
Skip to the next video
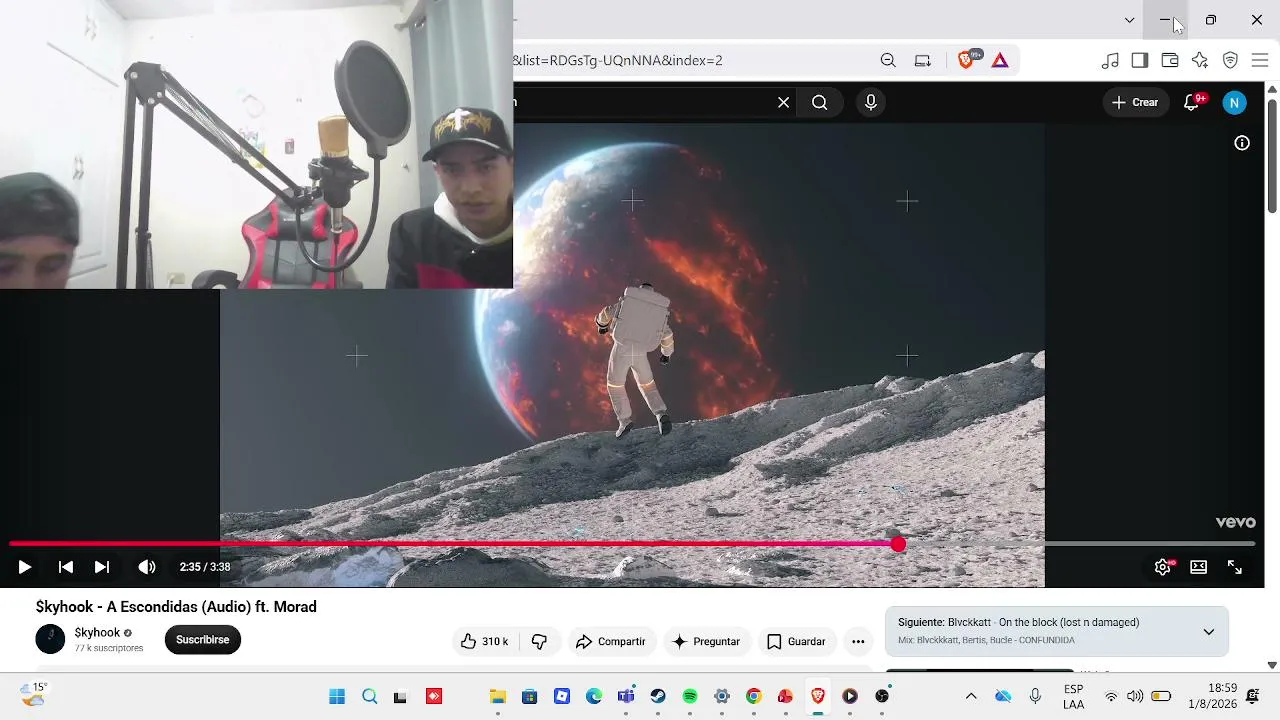tap(102, 567)
